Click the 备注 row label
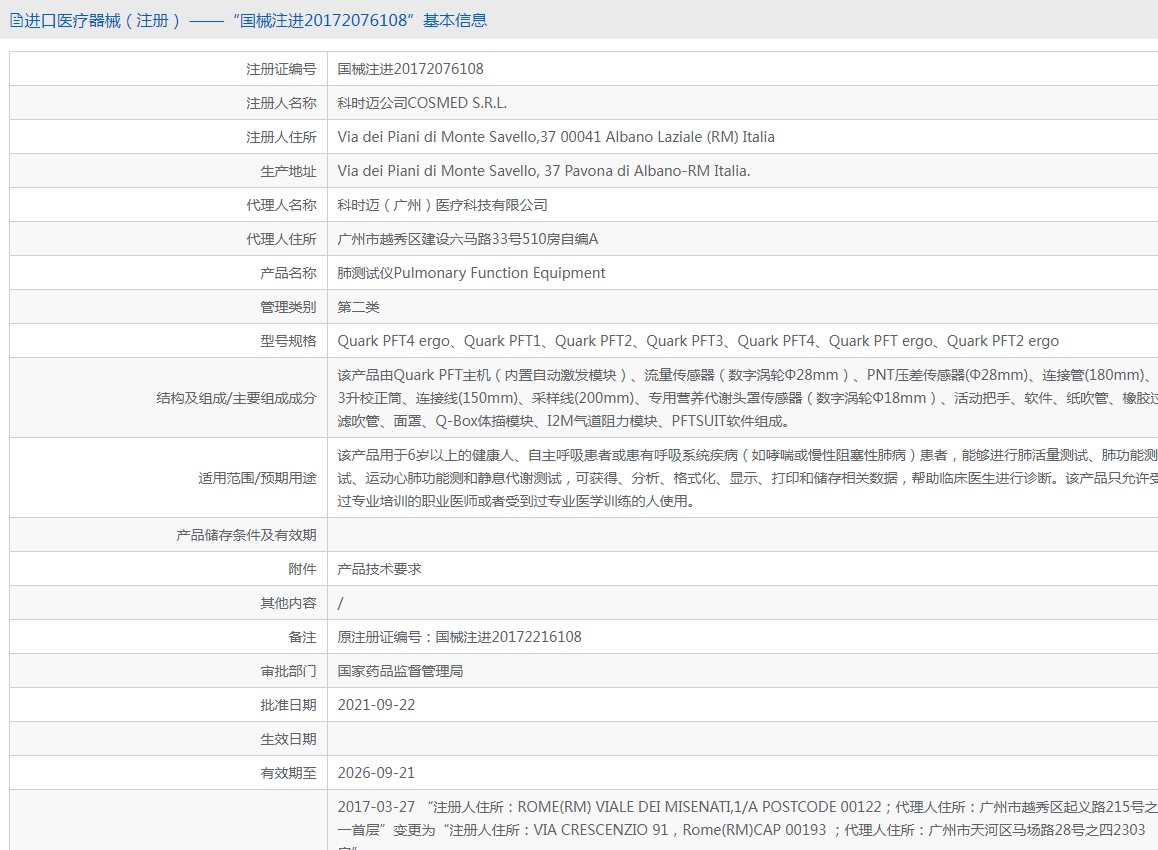This screenshot has height=850, width=1158. [302, 637]
